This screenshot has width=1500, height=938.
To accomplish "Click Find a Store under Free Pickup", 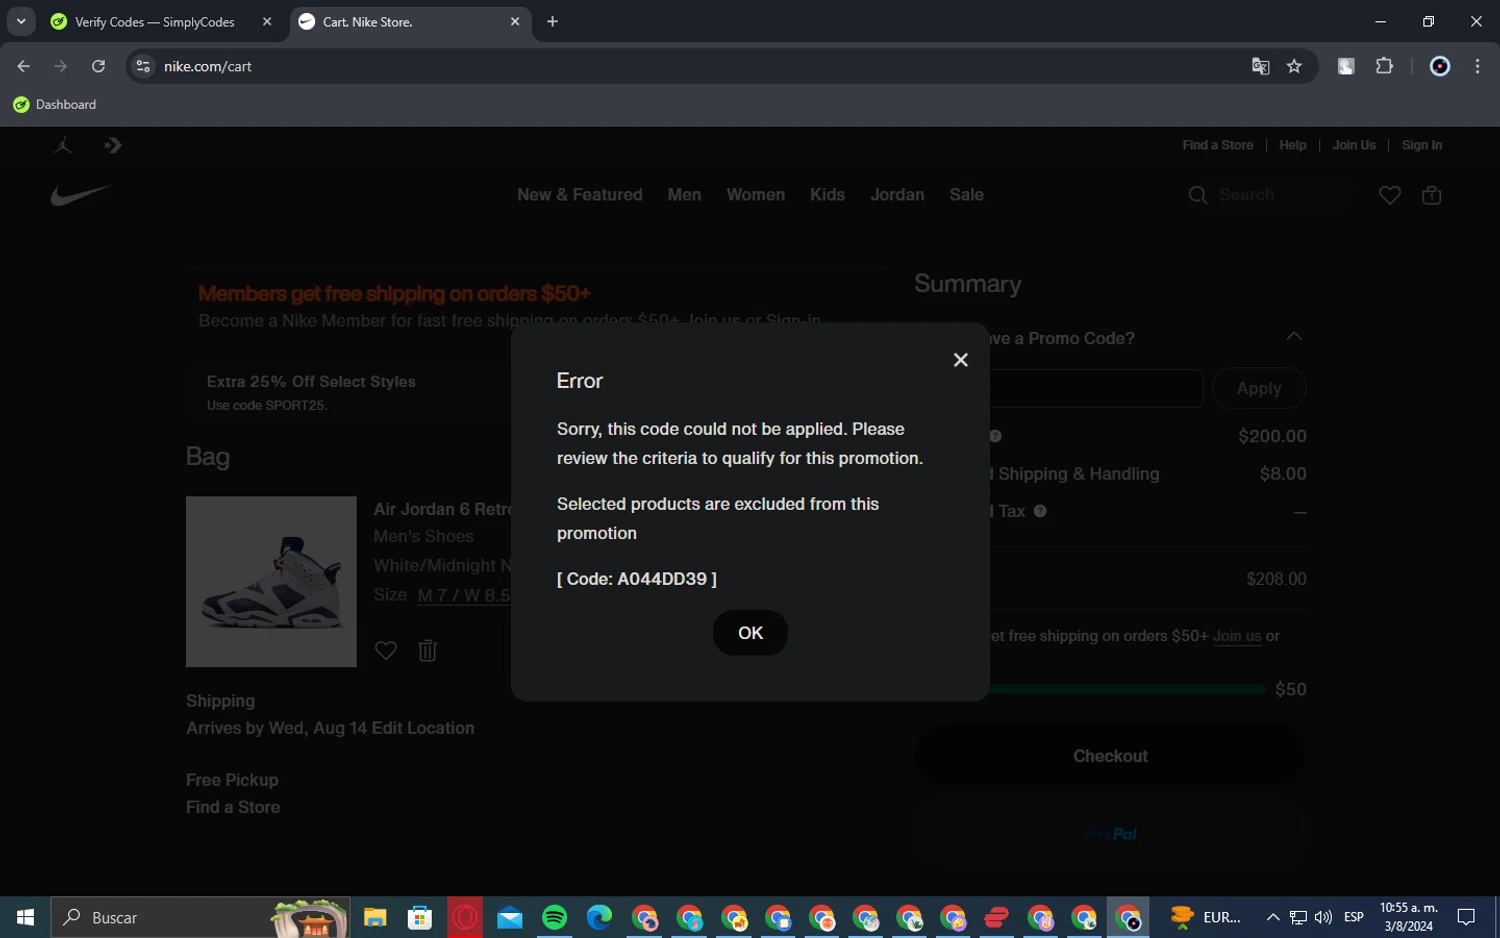I will coord(233,807).
